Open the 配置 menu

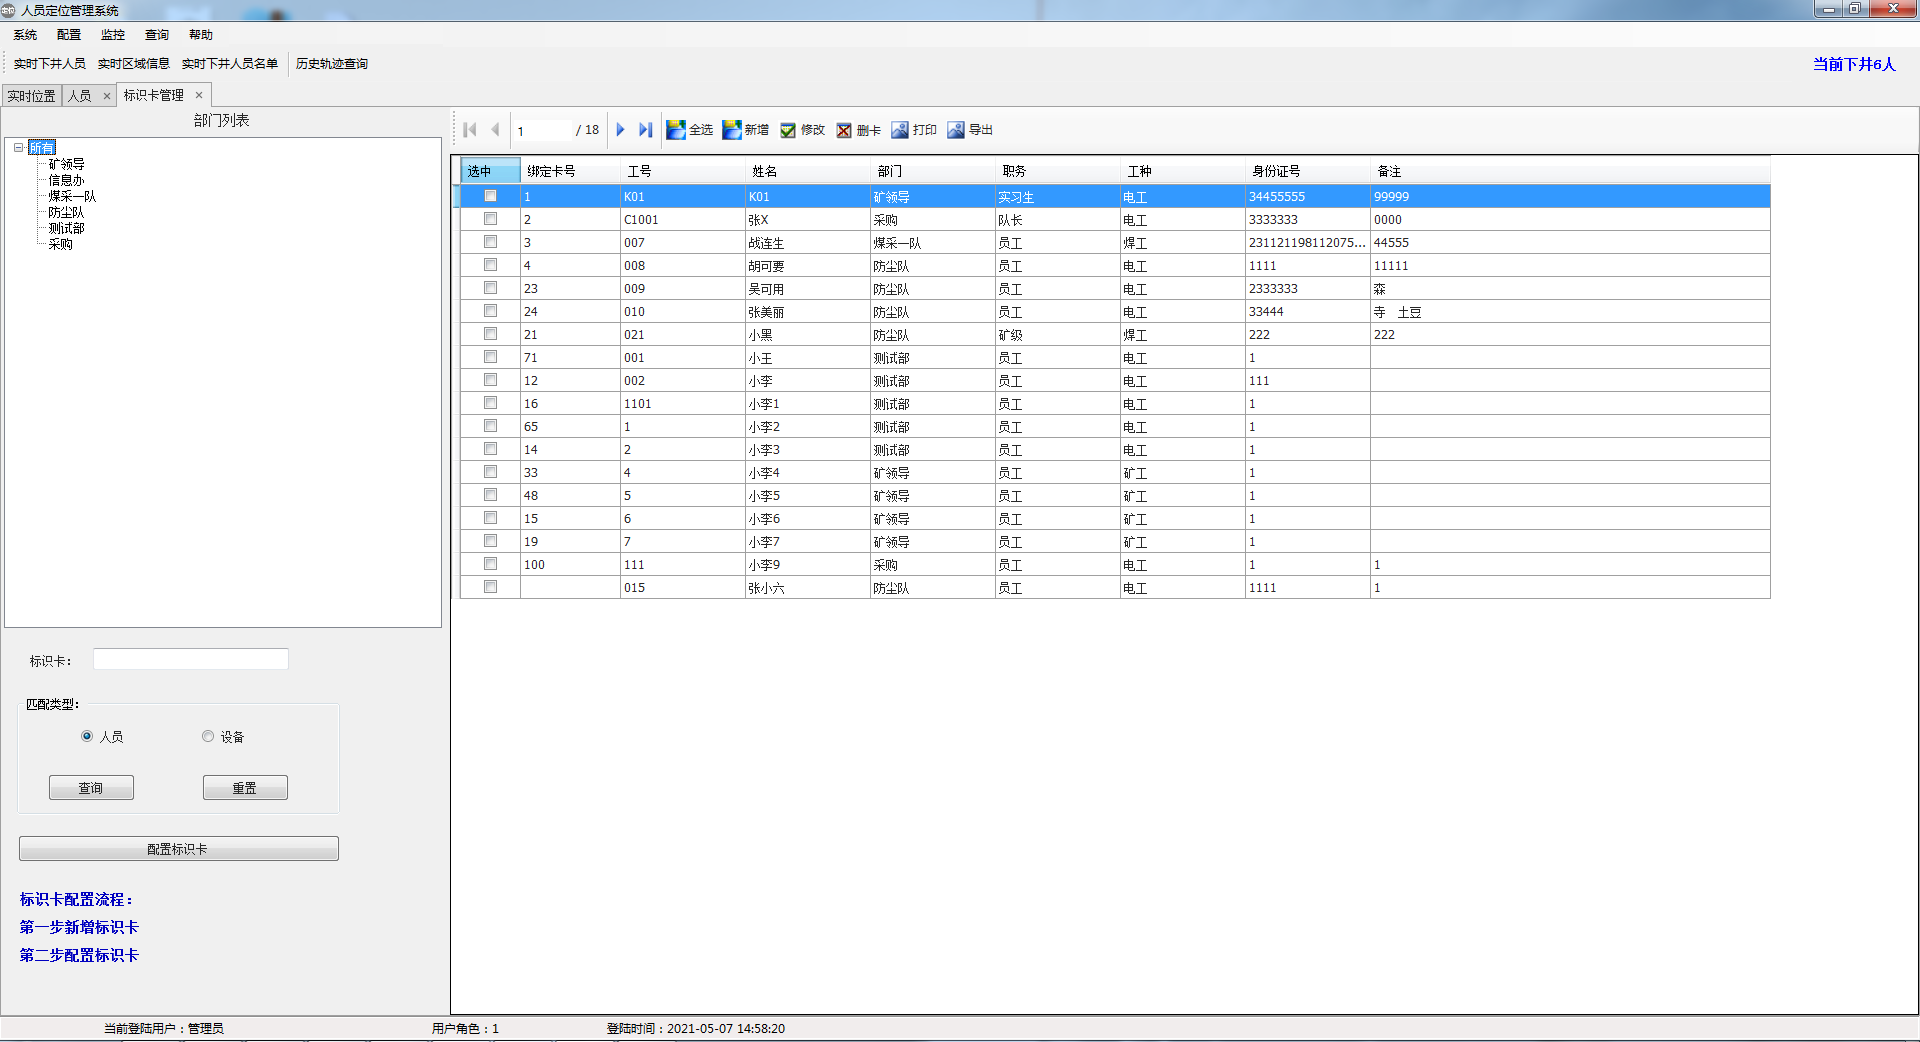point(69,35)
